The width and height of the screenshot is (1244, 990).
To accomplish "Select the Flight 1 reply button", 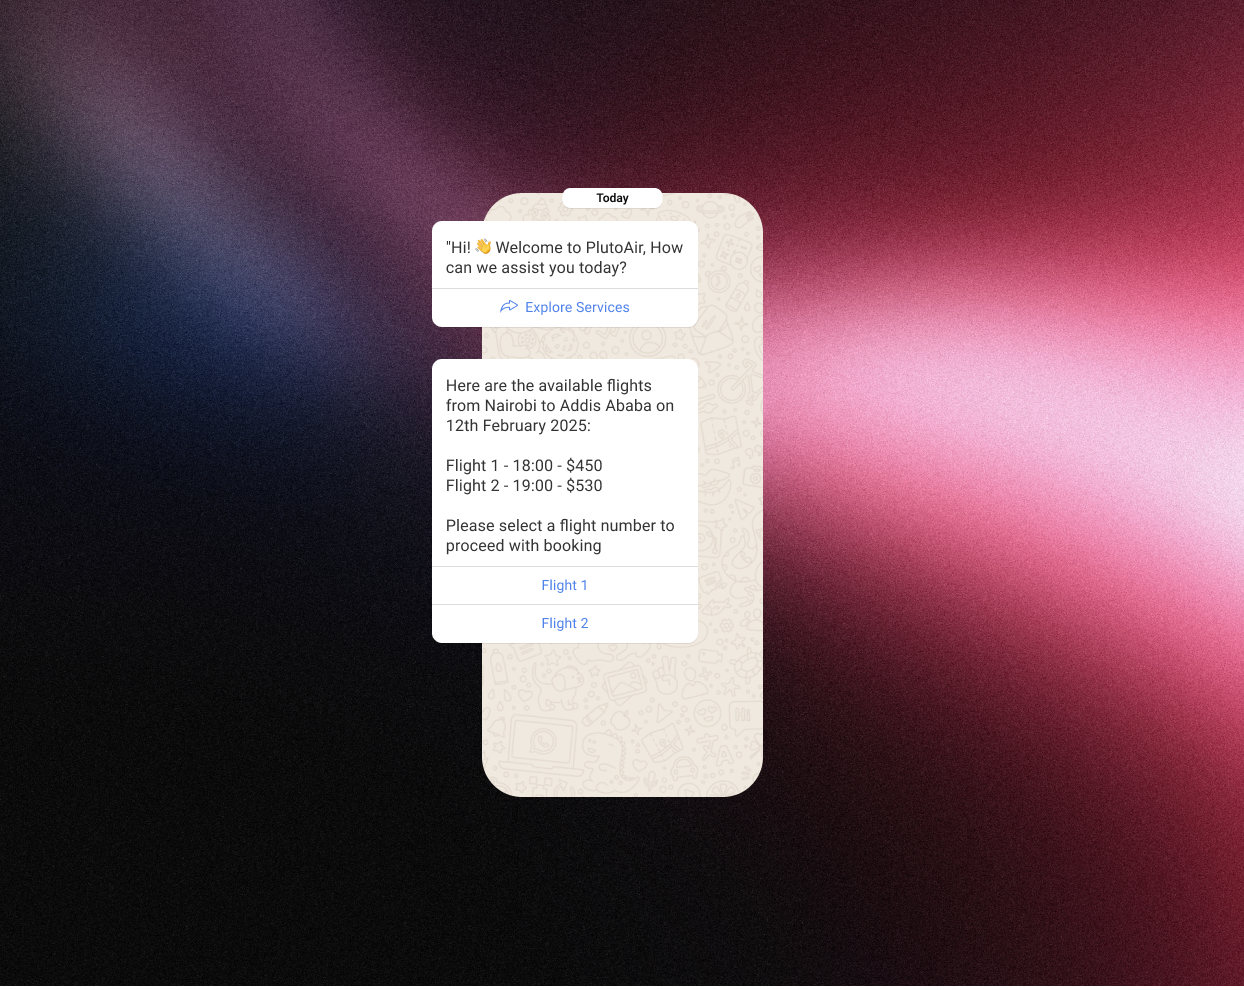I will [565, 585].
